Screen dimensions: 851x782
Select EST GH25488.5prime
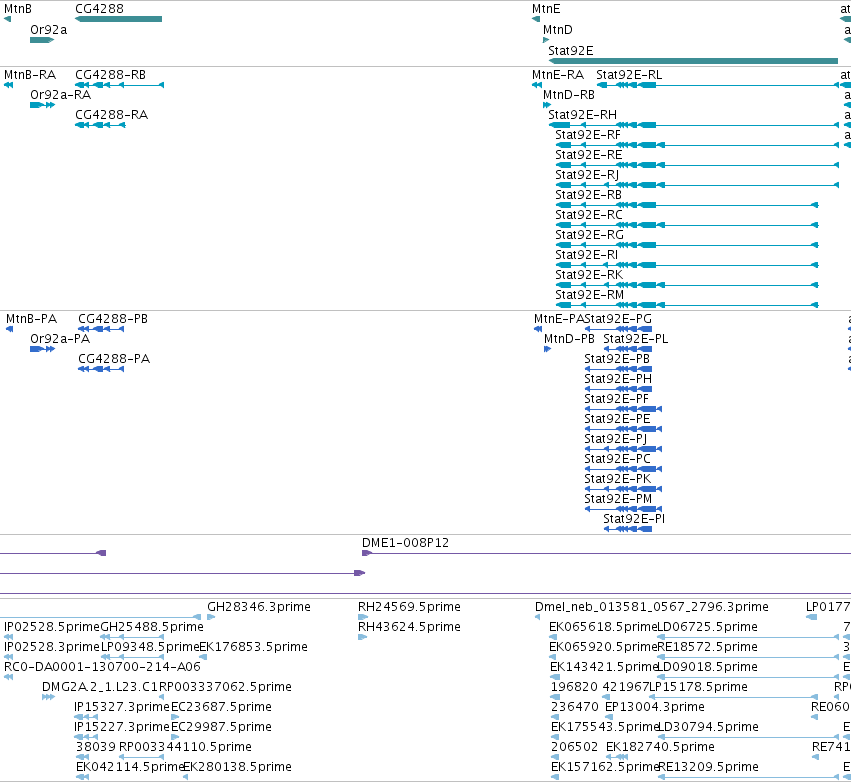[152, 627]
